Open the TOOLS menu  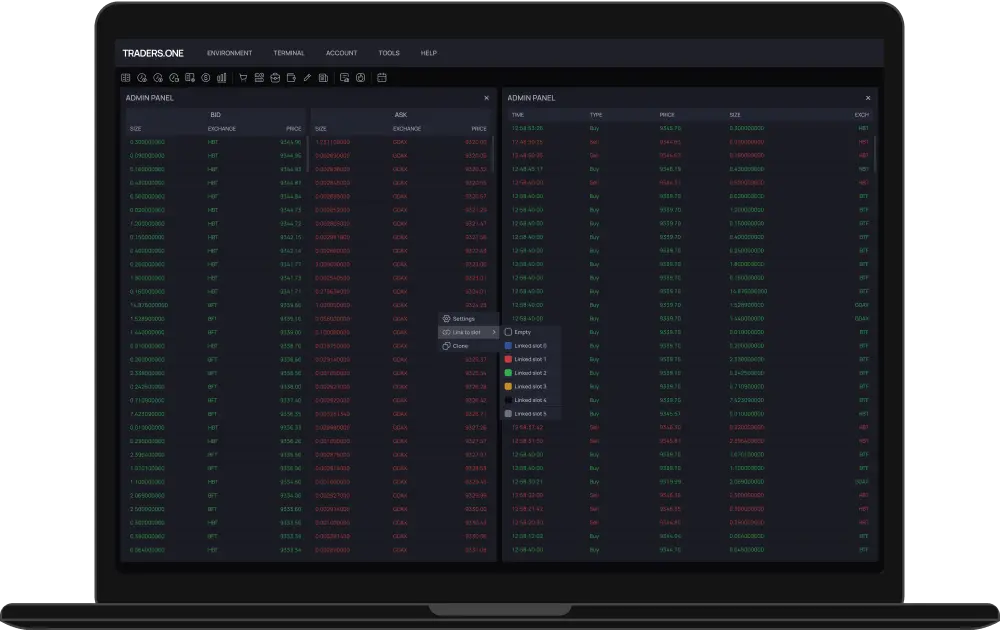click(388, 52)
